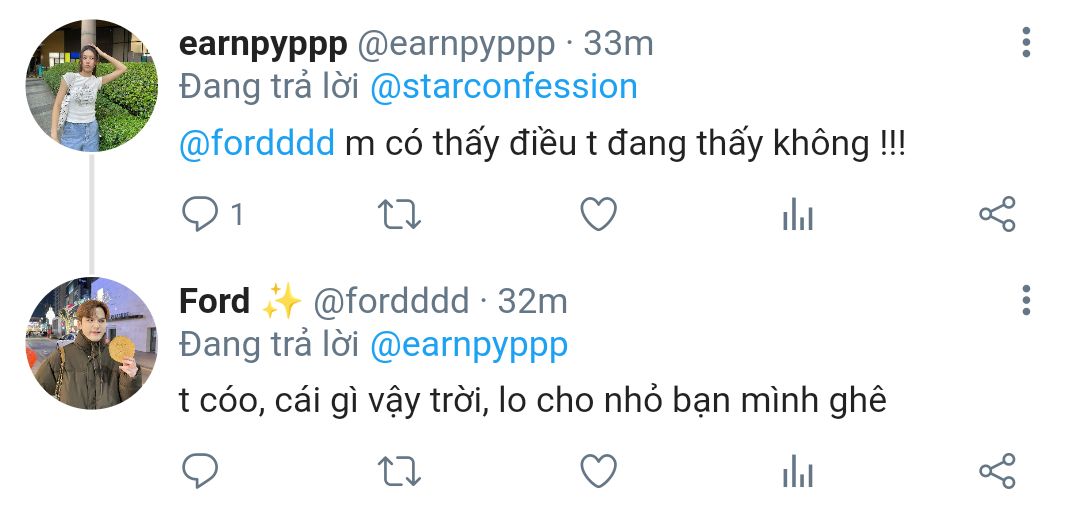The image size is (1080, 510).
Task: Open more options menu on Ford's tweet
Action: (x=1026, y=300)
